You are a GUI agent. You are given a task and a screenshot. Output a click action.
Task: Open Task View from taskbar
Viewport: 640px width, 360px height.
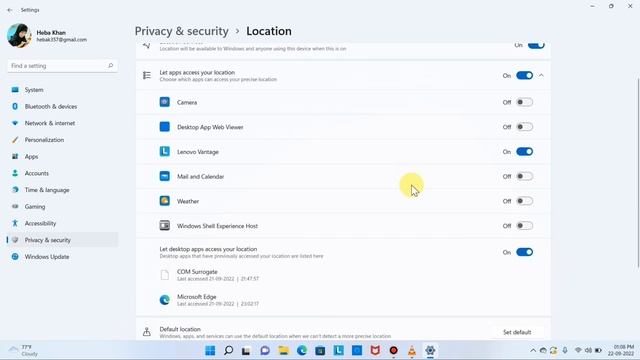point(246,351)
